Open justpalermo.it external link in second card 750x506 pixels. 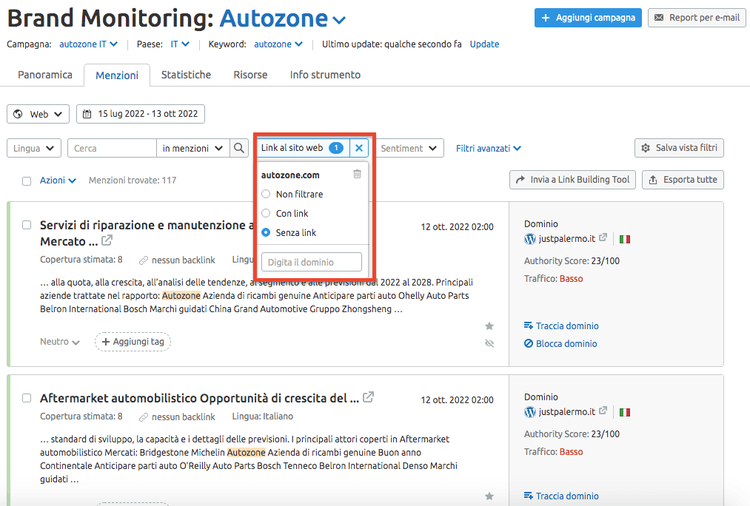[603, 410]
